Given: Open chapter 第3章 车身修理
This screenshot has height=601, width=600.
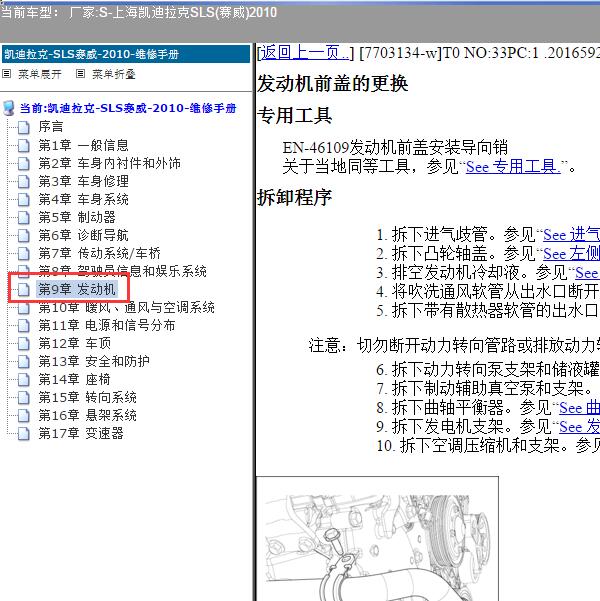Looking at the screenshot, I should pos(83,181).
